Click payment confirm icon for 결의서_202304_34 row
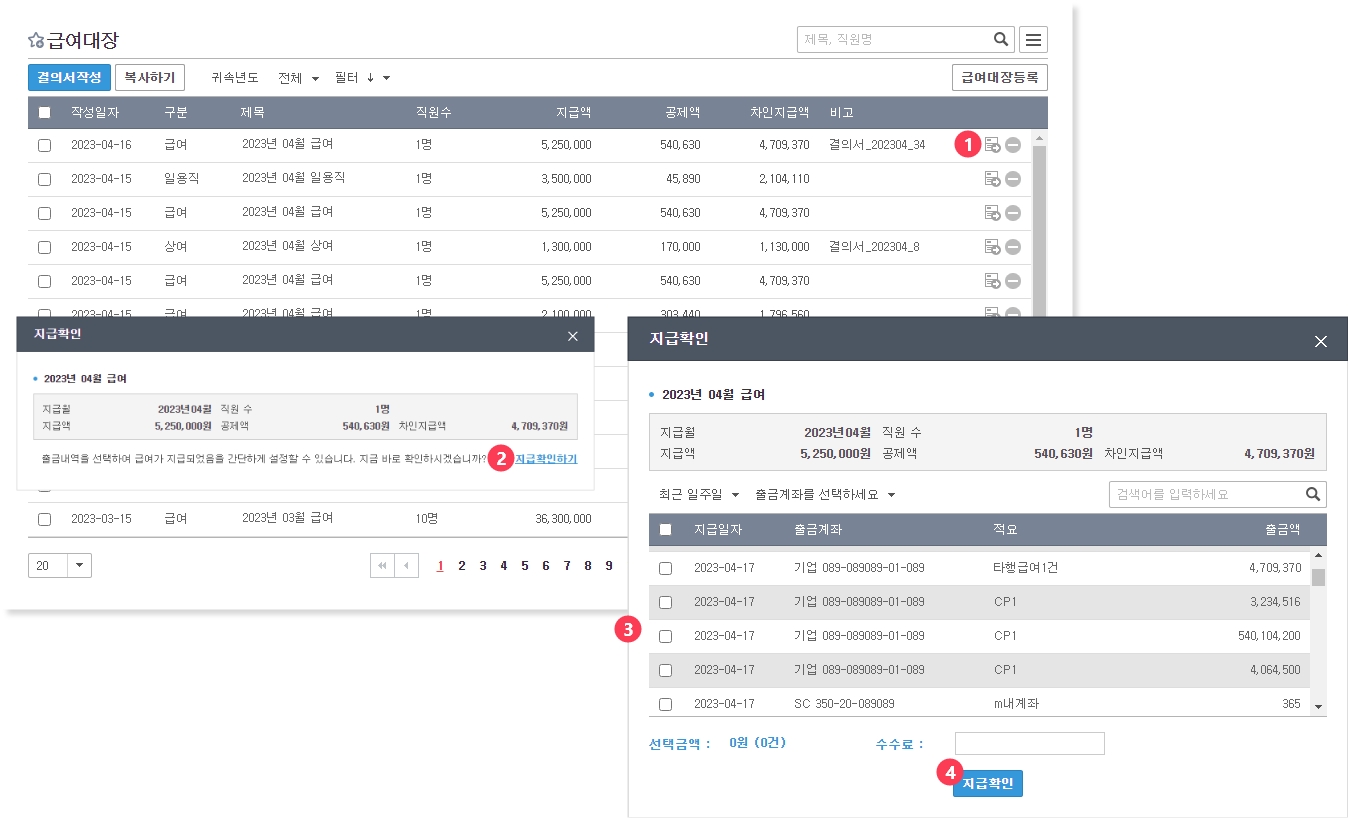This screenshot has width=1350, height=818. pos(992,145)
